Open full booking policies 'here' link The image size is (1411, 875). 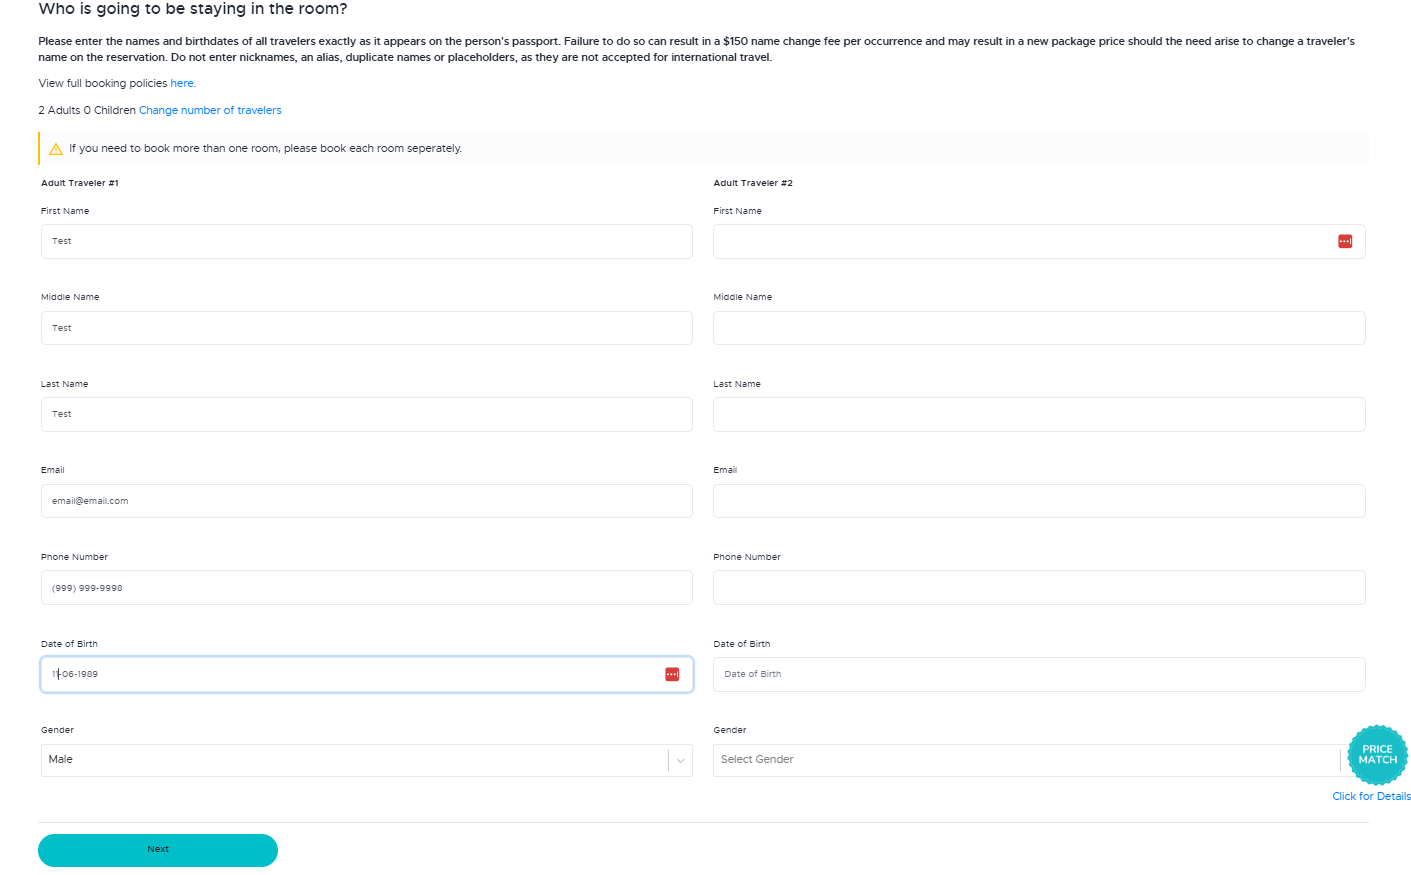(181, 84)
